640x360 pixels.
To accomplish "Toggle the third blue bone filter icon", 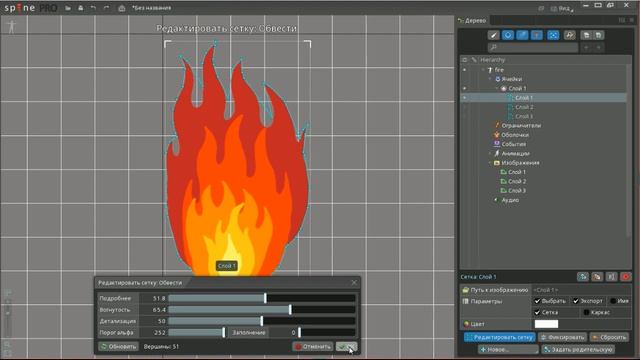I will pyautogui.click(x=537, y=35).
